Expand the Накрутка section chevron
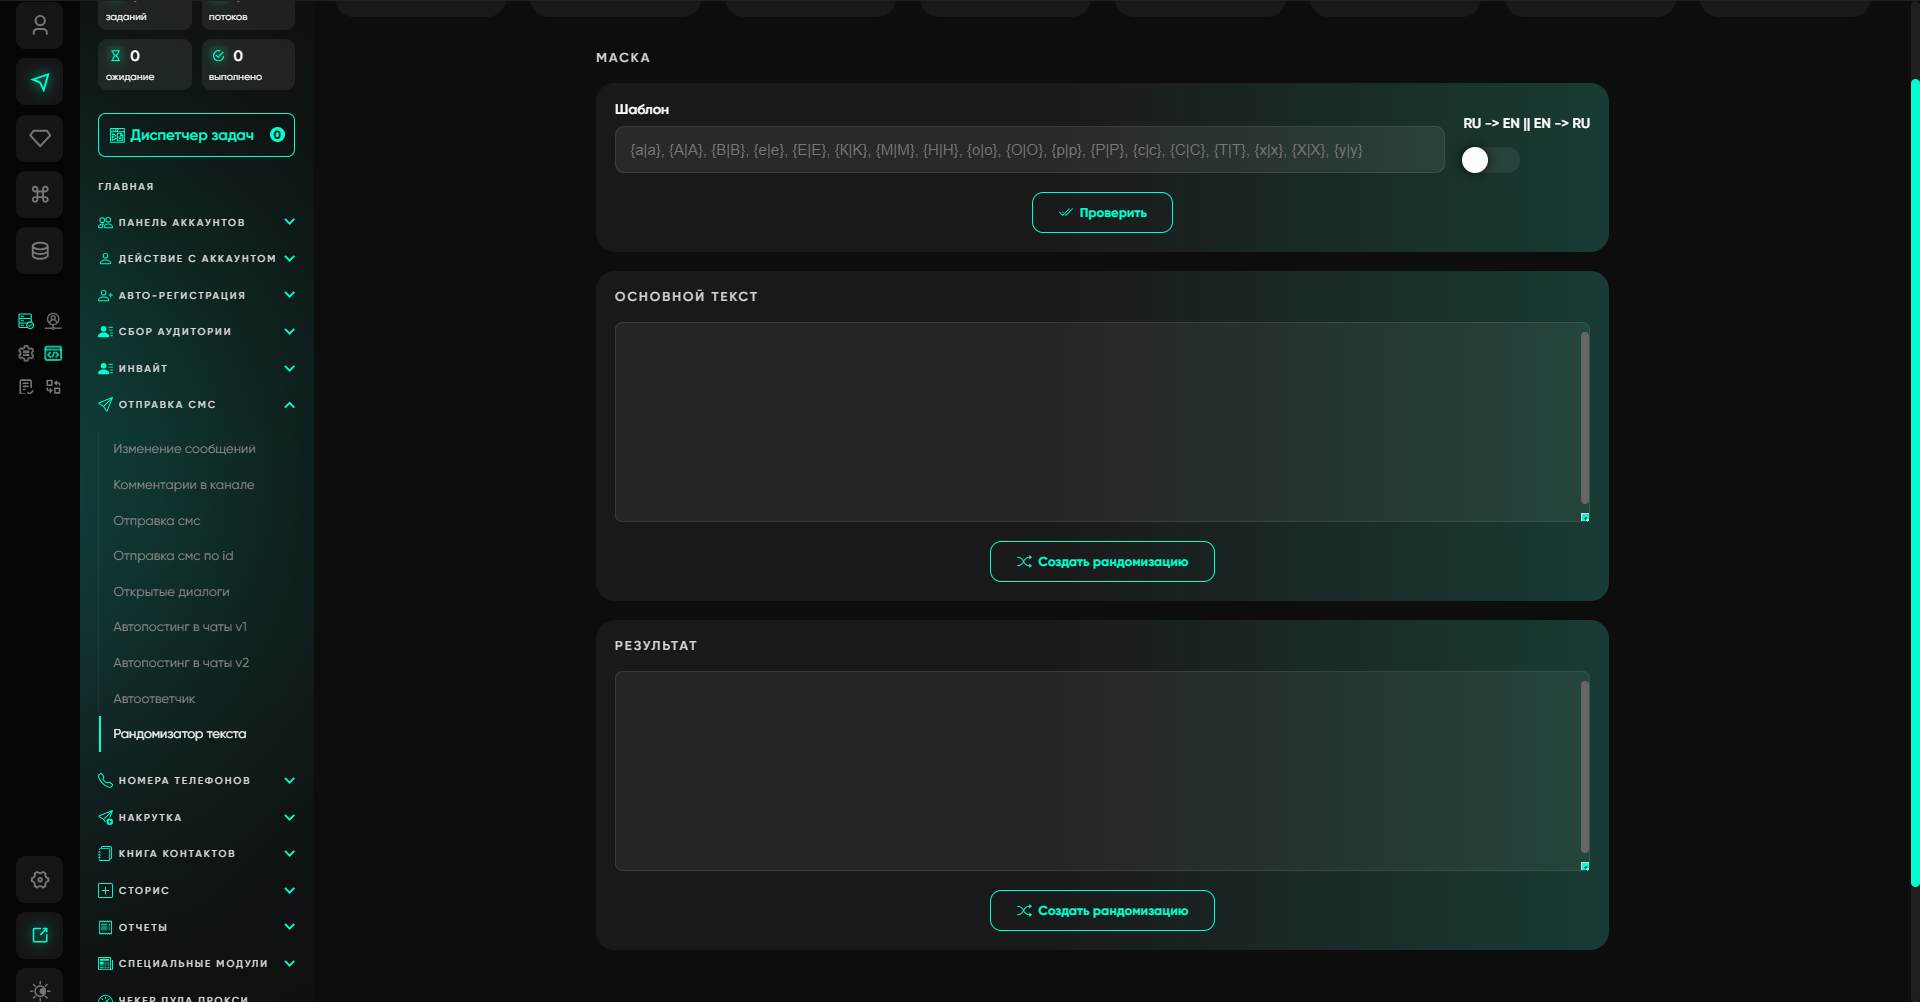This screenshot has height=1002, width=1920. coord(289,818)
